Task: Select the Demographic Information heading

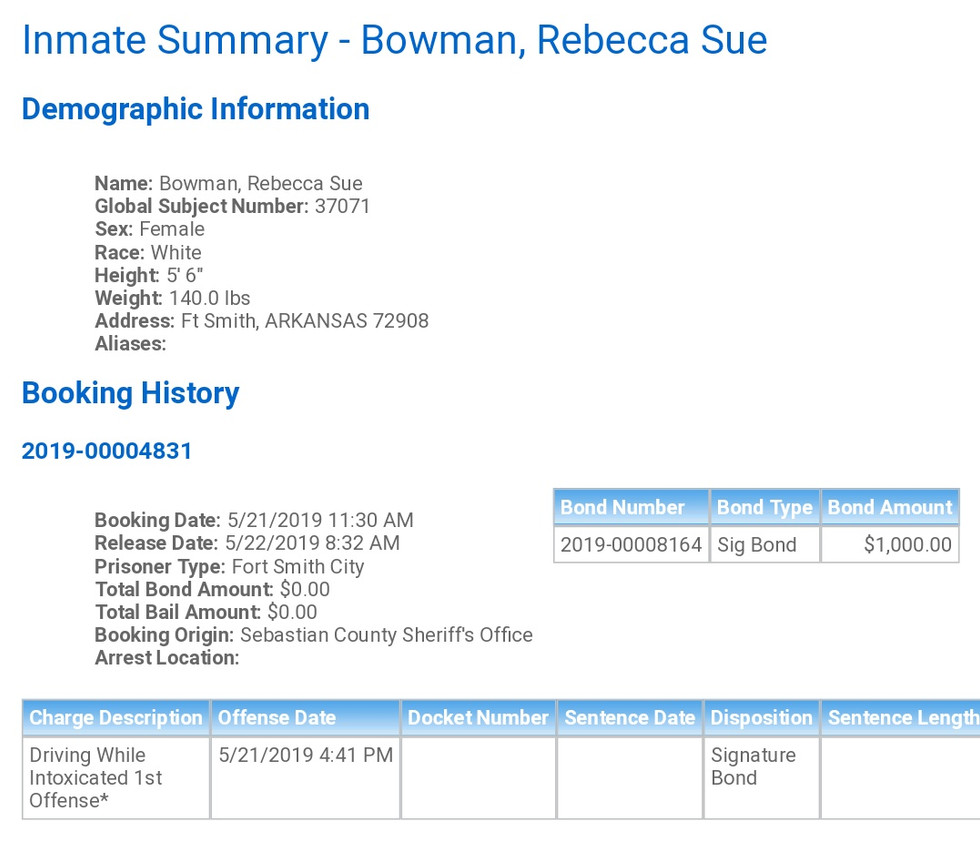Action: (196, 109)
